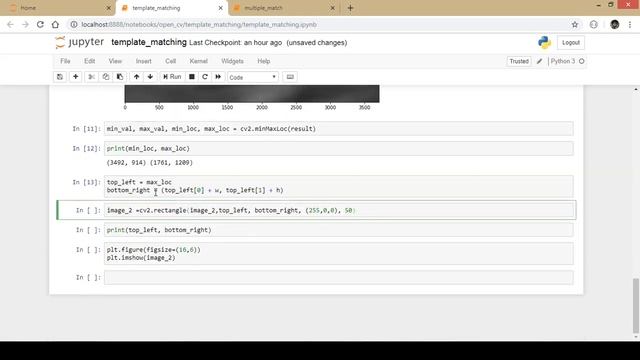Reload the current page
Screen dimensions: 640x360
40,24
